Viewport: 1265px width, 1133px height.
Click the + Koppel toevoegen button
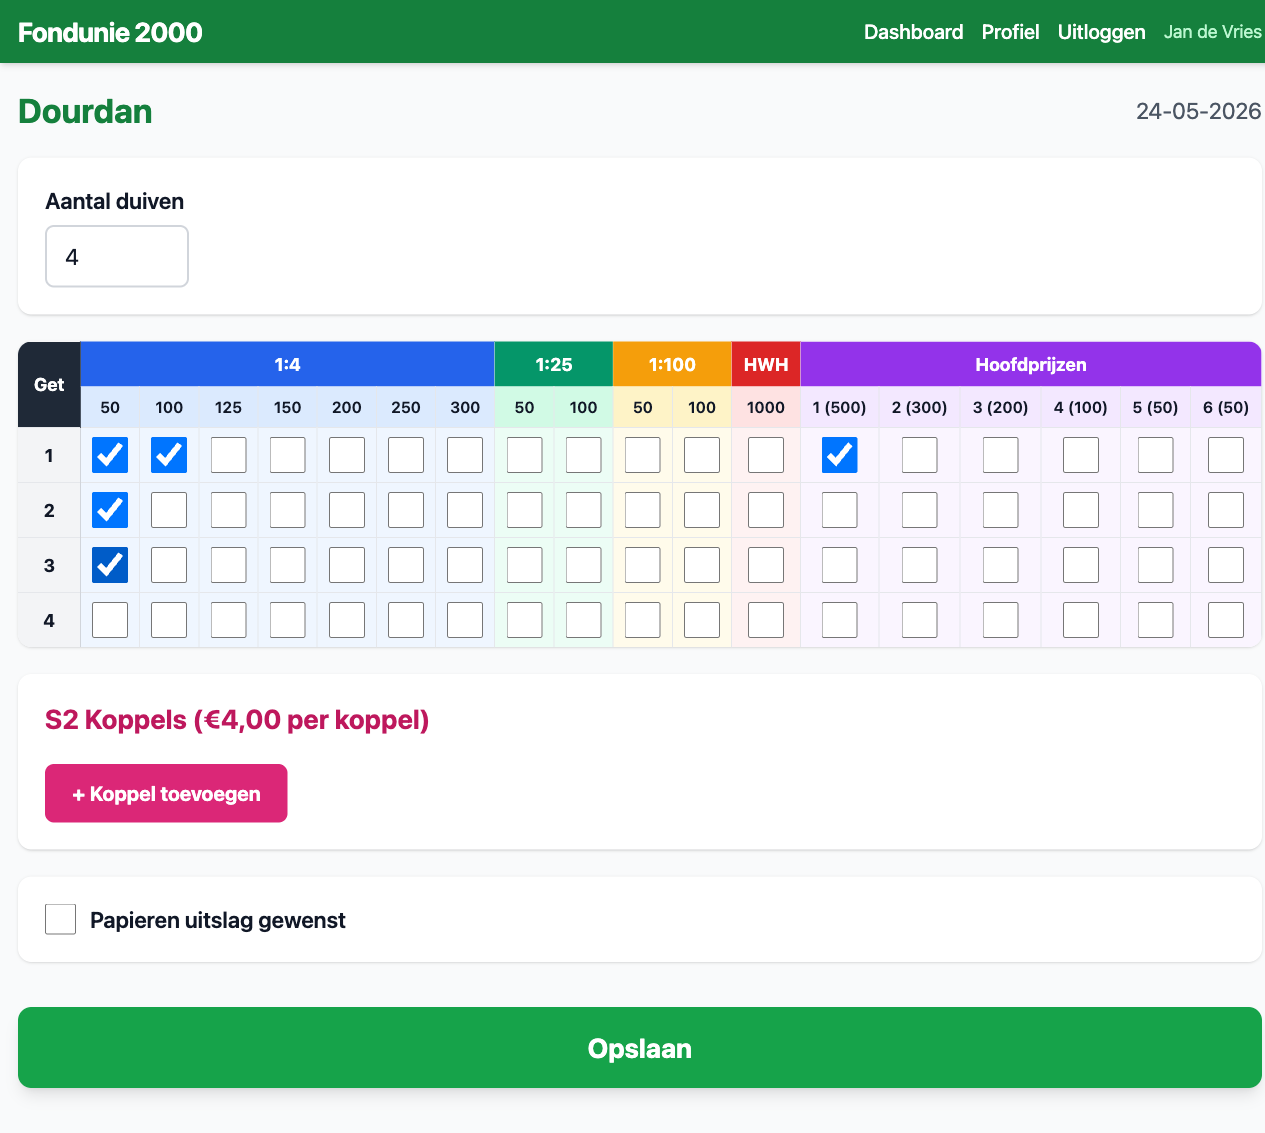point(166,793)
